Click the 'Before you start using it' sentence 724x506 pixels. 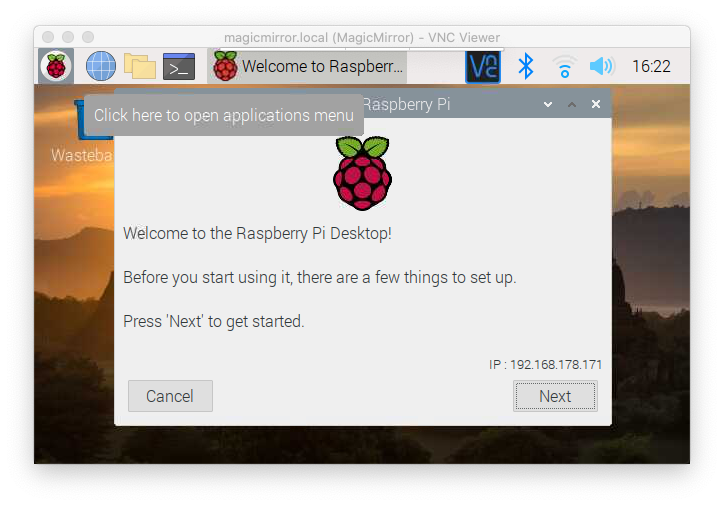[x=320, y=277]
